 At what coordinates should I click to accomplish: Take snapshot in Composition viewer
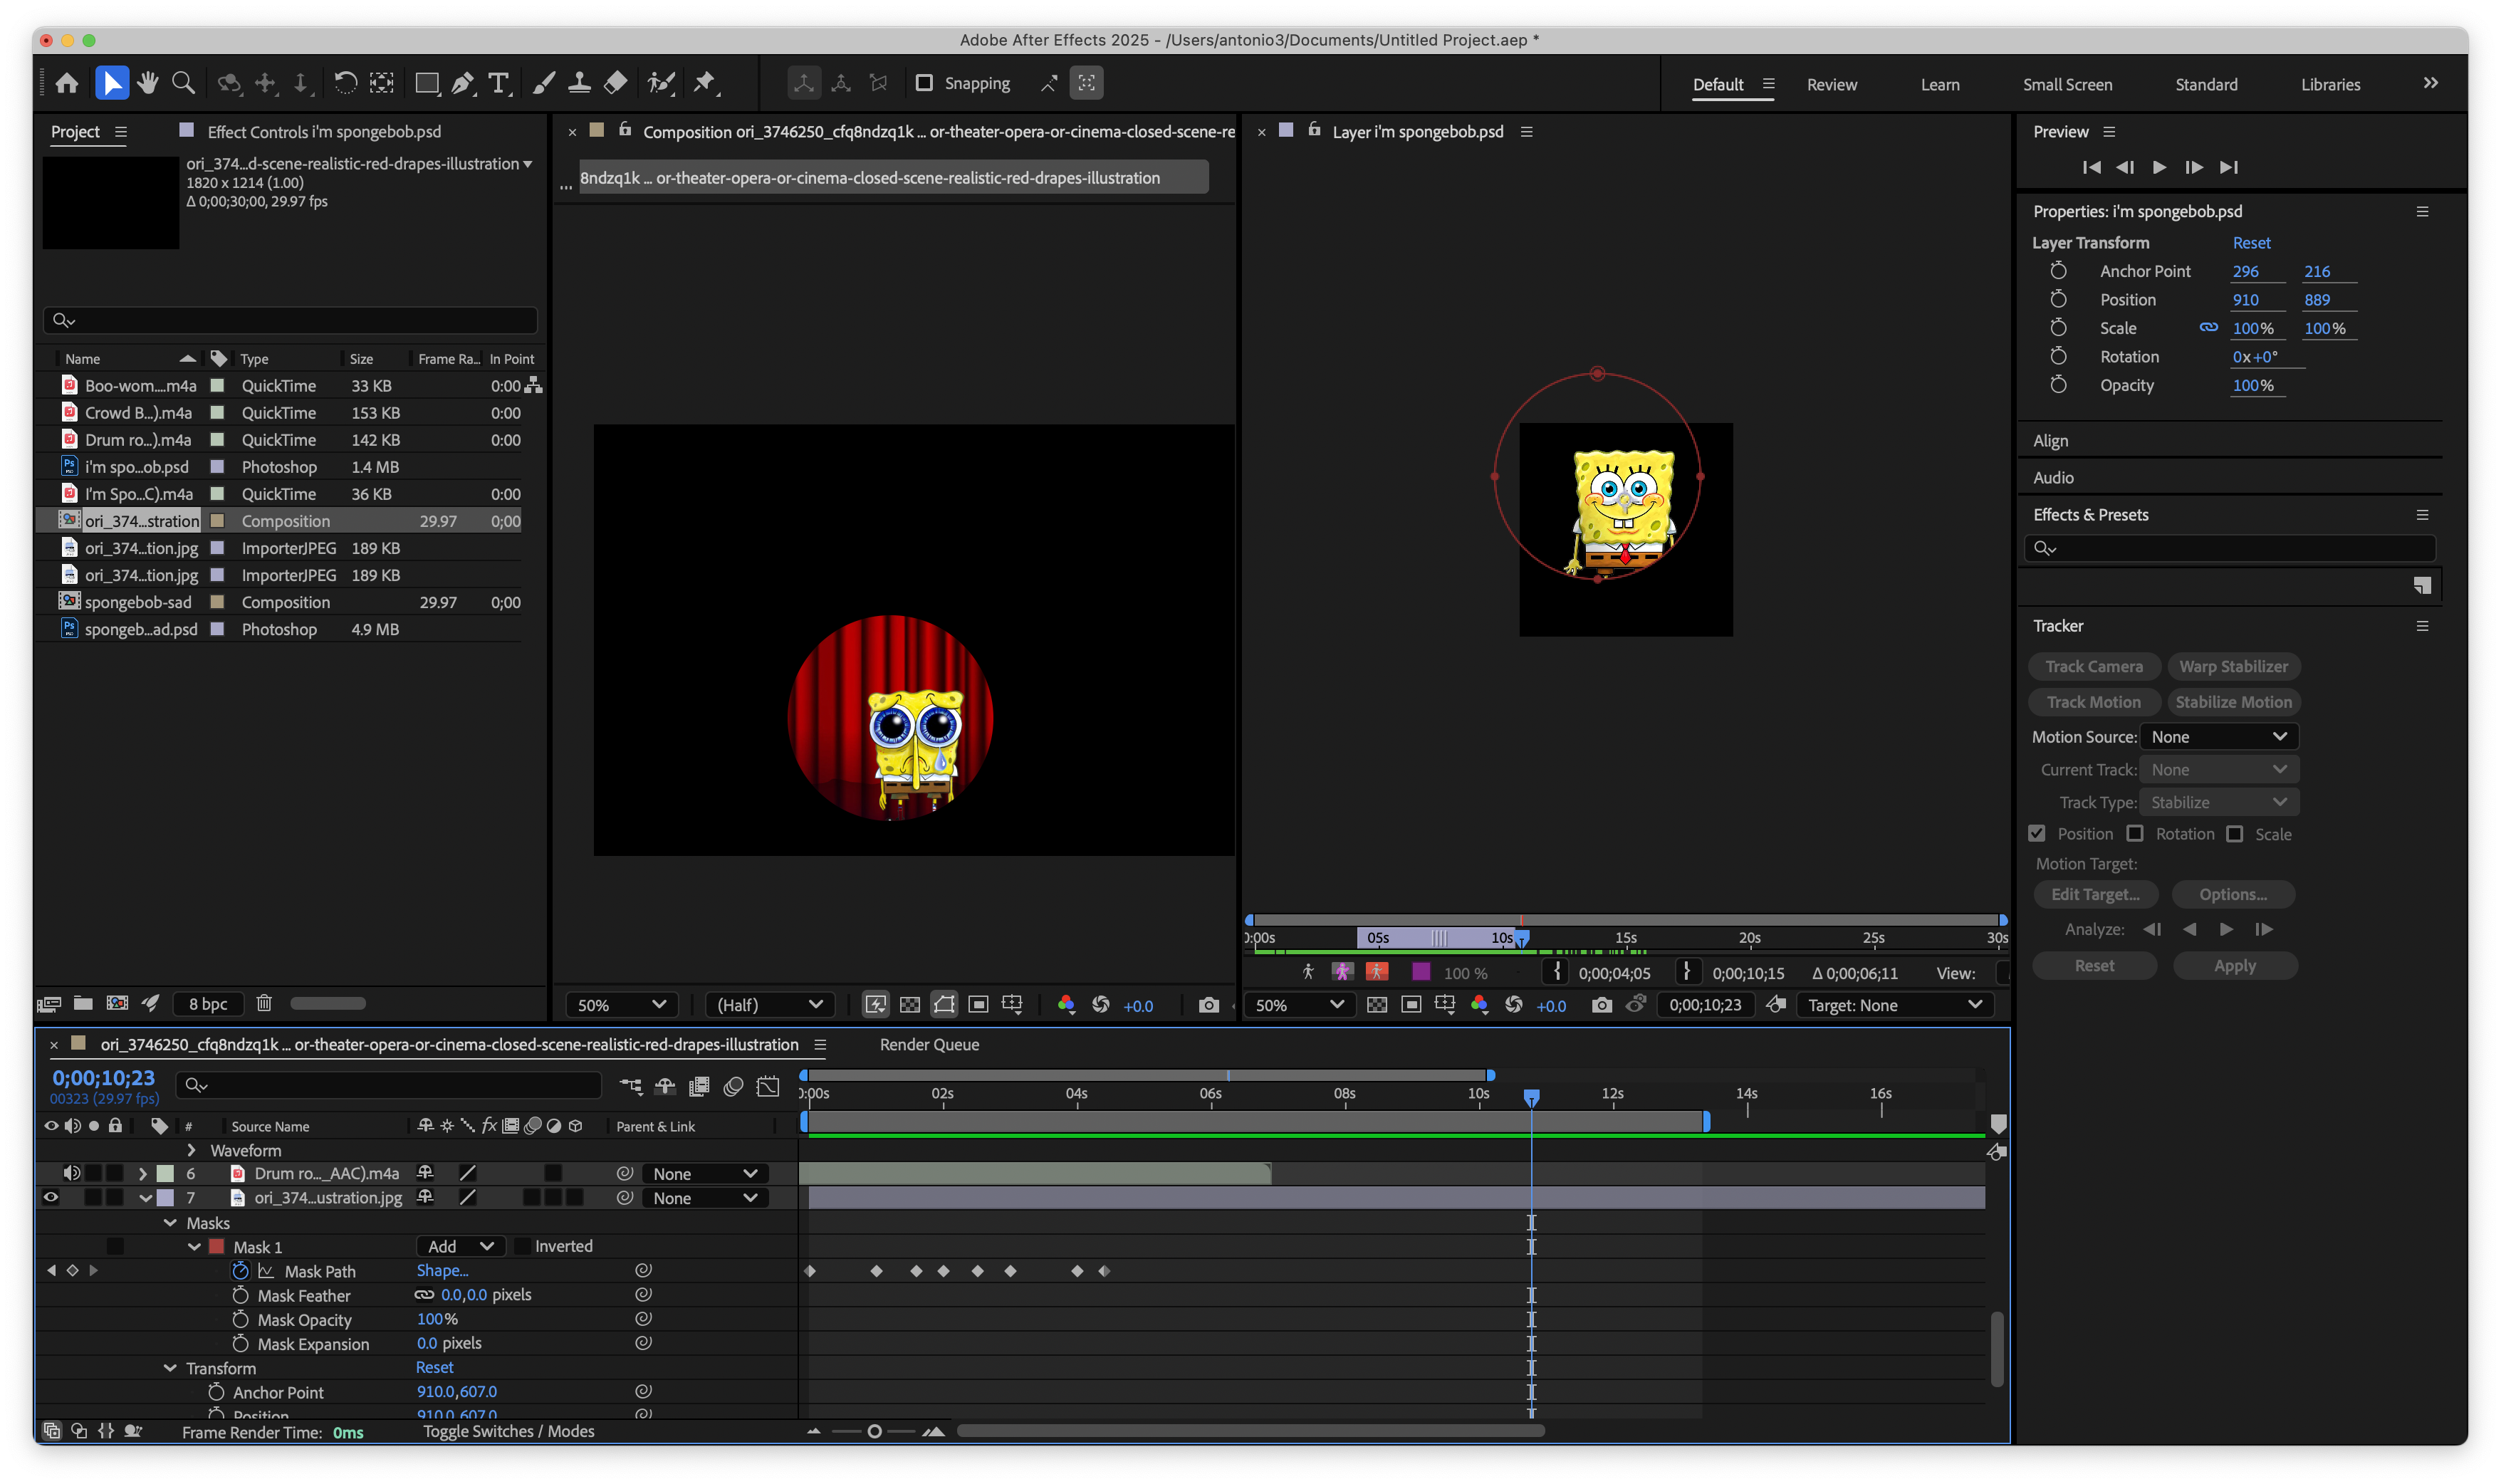click(1208, 1005)
